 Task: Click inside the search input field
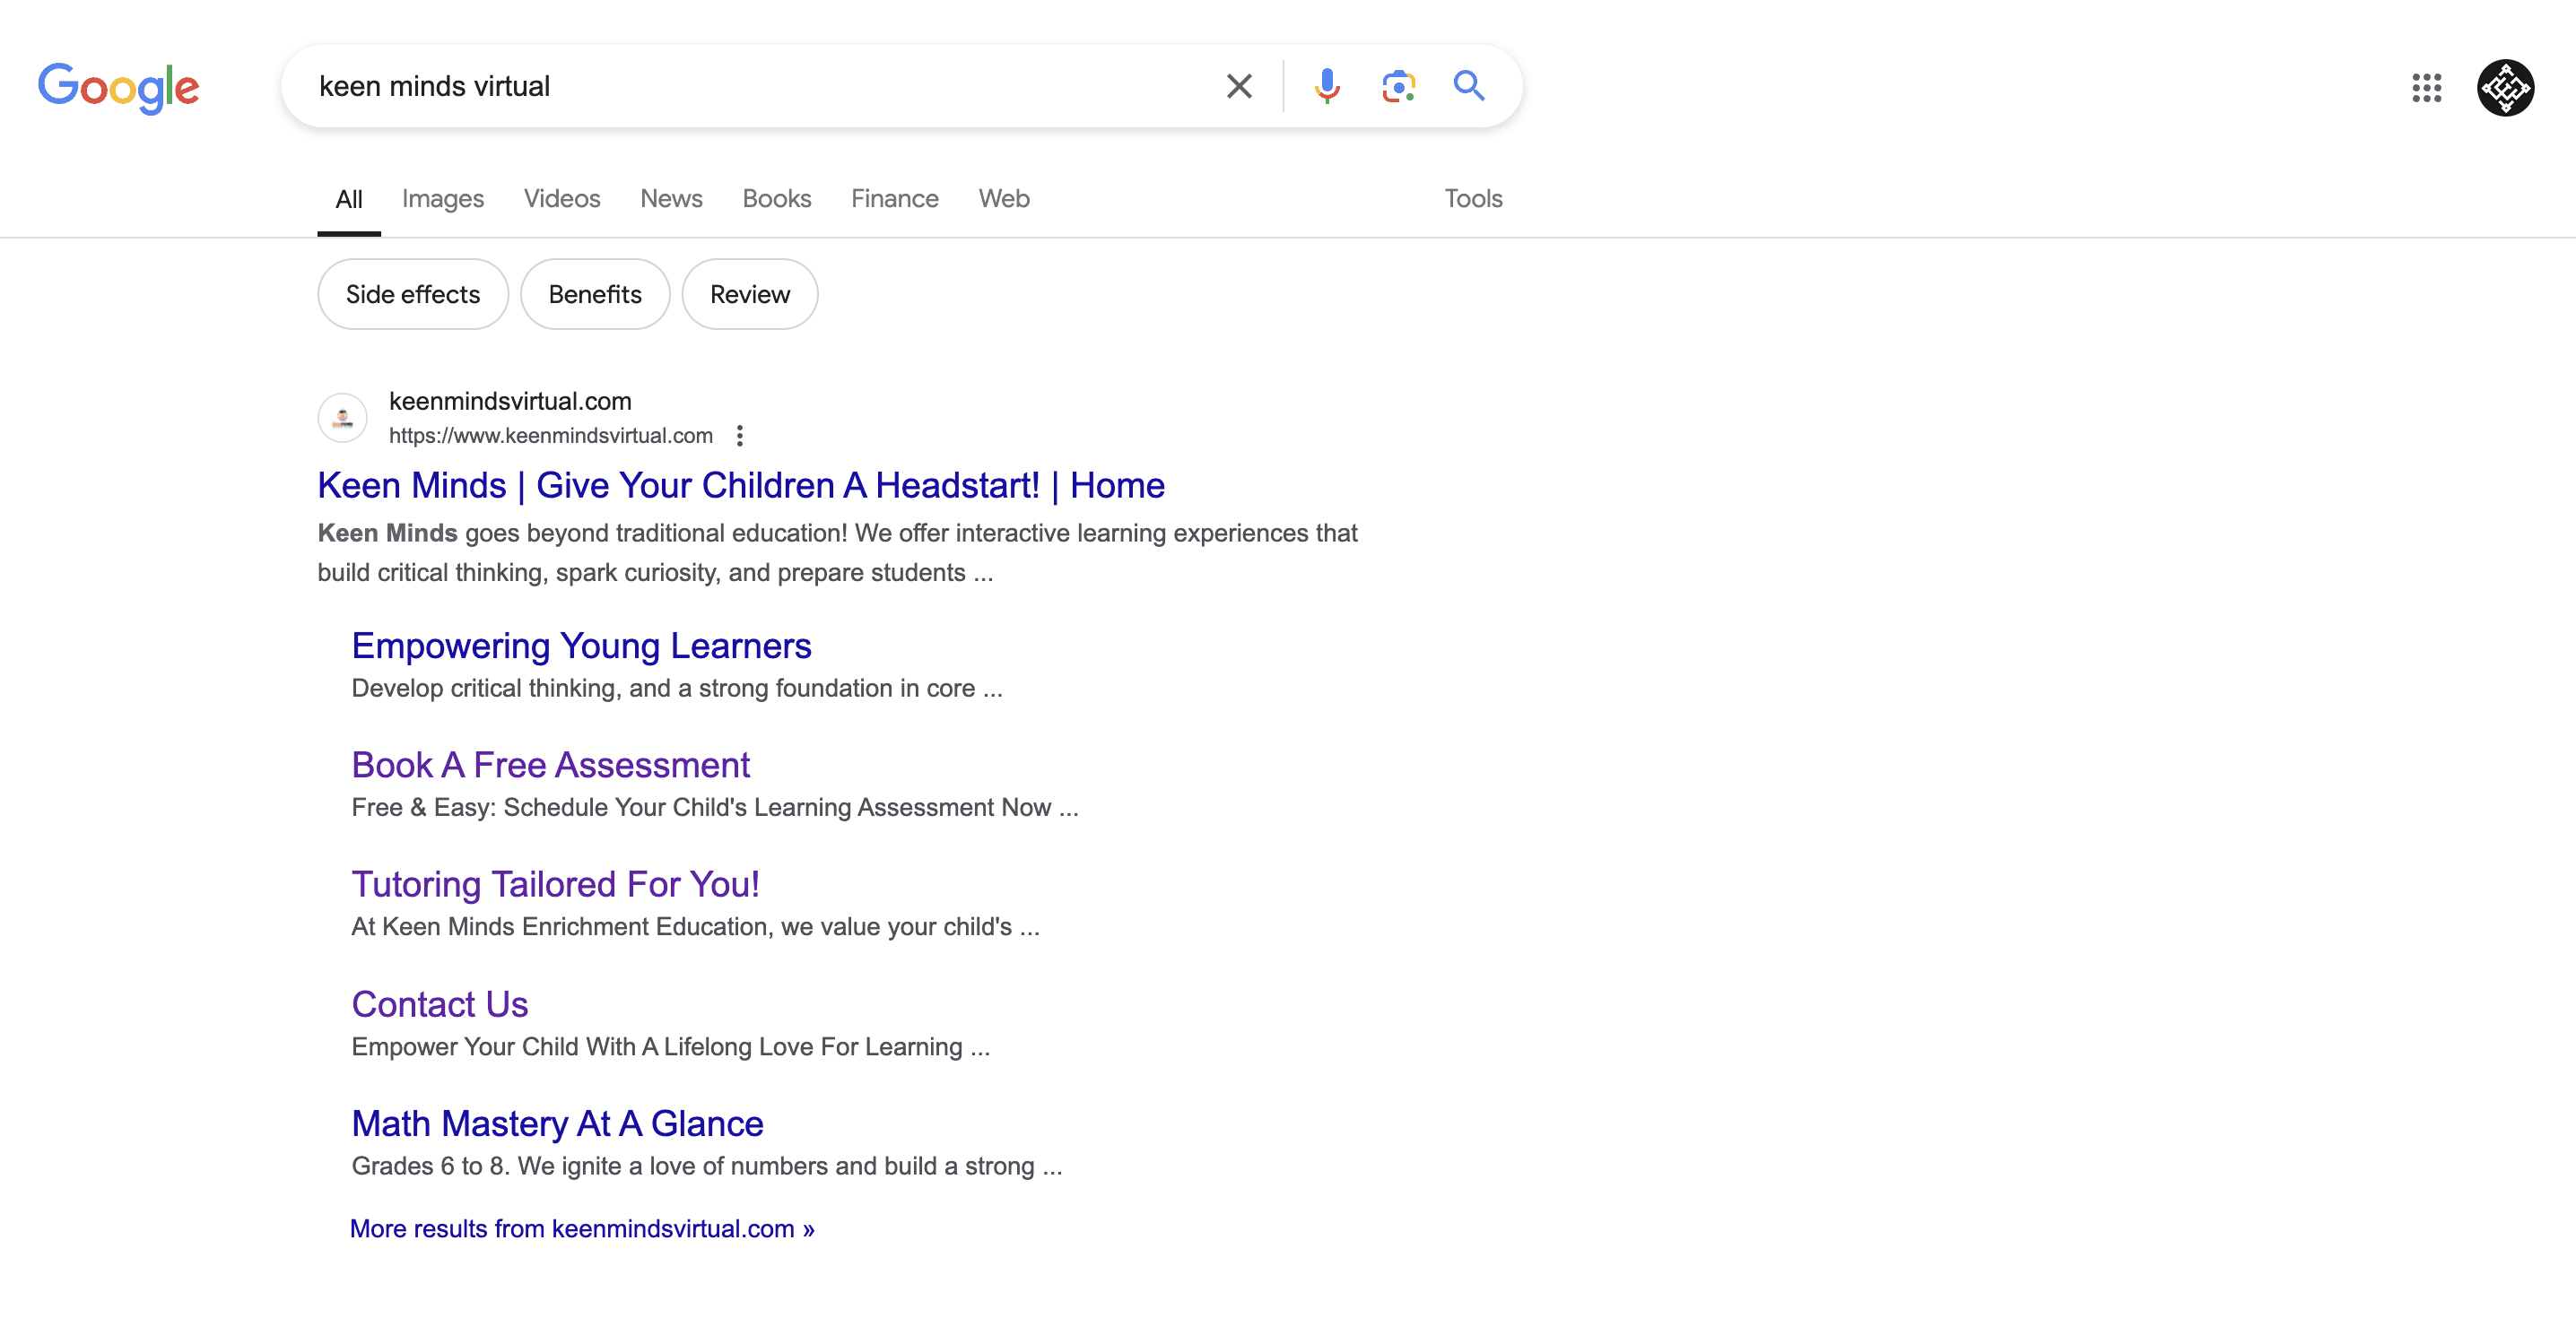tap(760, 87)
